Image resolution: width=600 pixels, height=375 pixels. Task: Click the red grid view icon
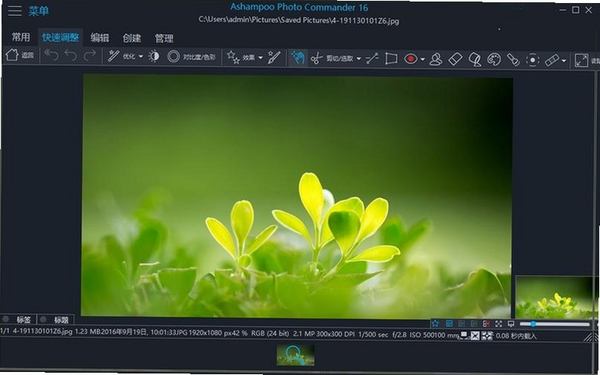pos(486,324)
